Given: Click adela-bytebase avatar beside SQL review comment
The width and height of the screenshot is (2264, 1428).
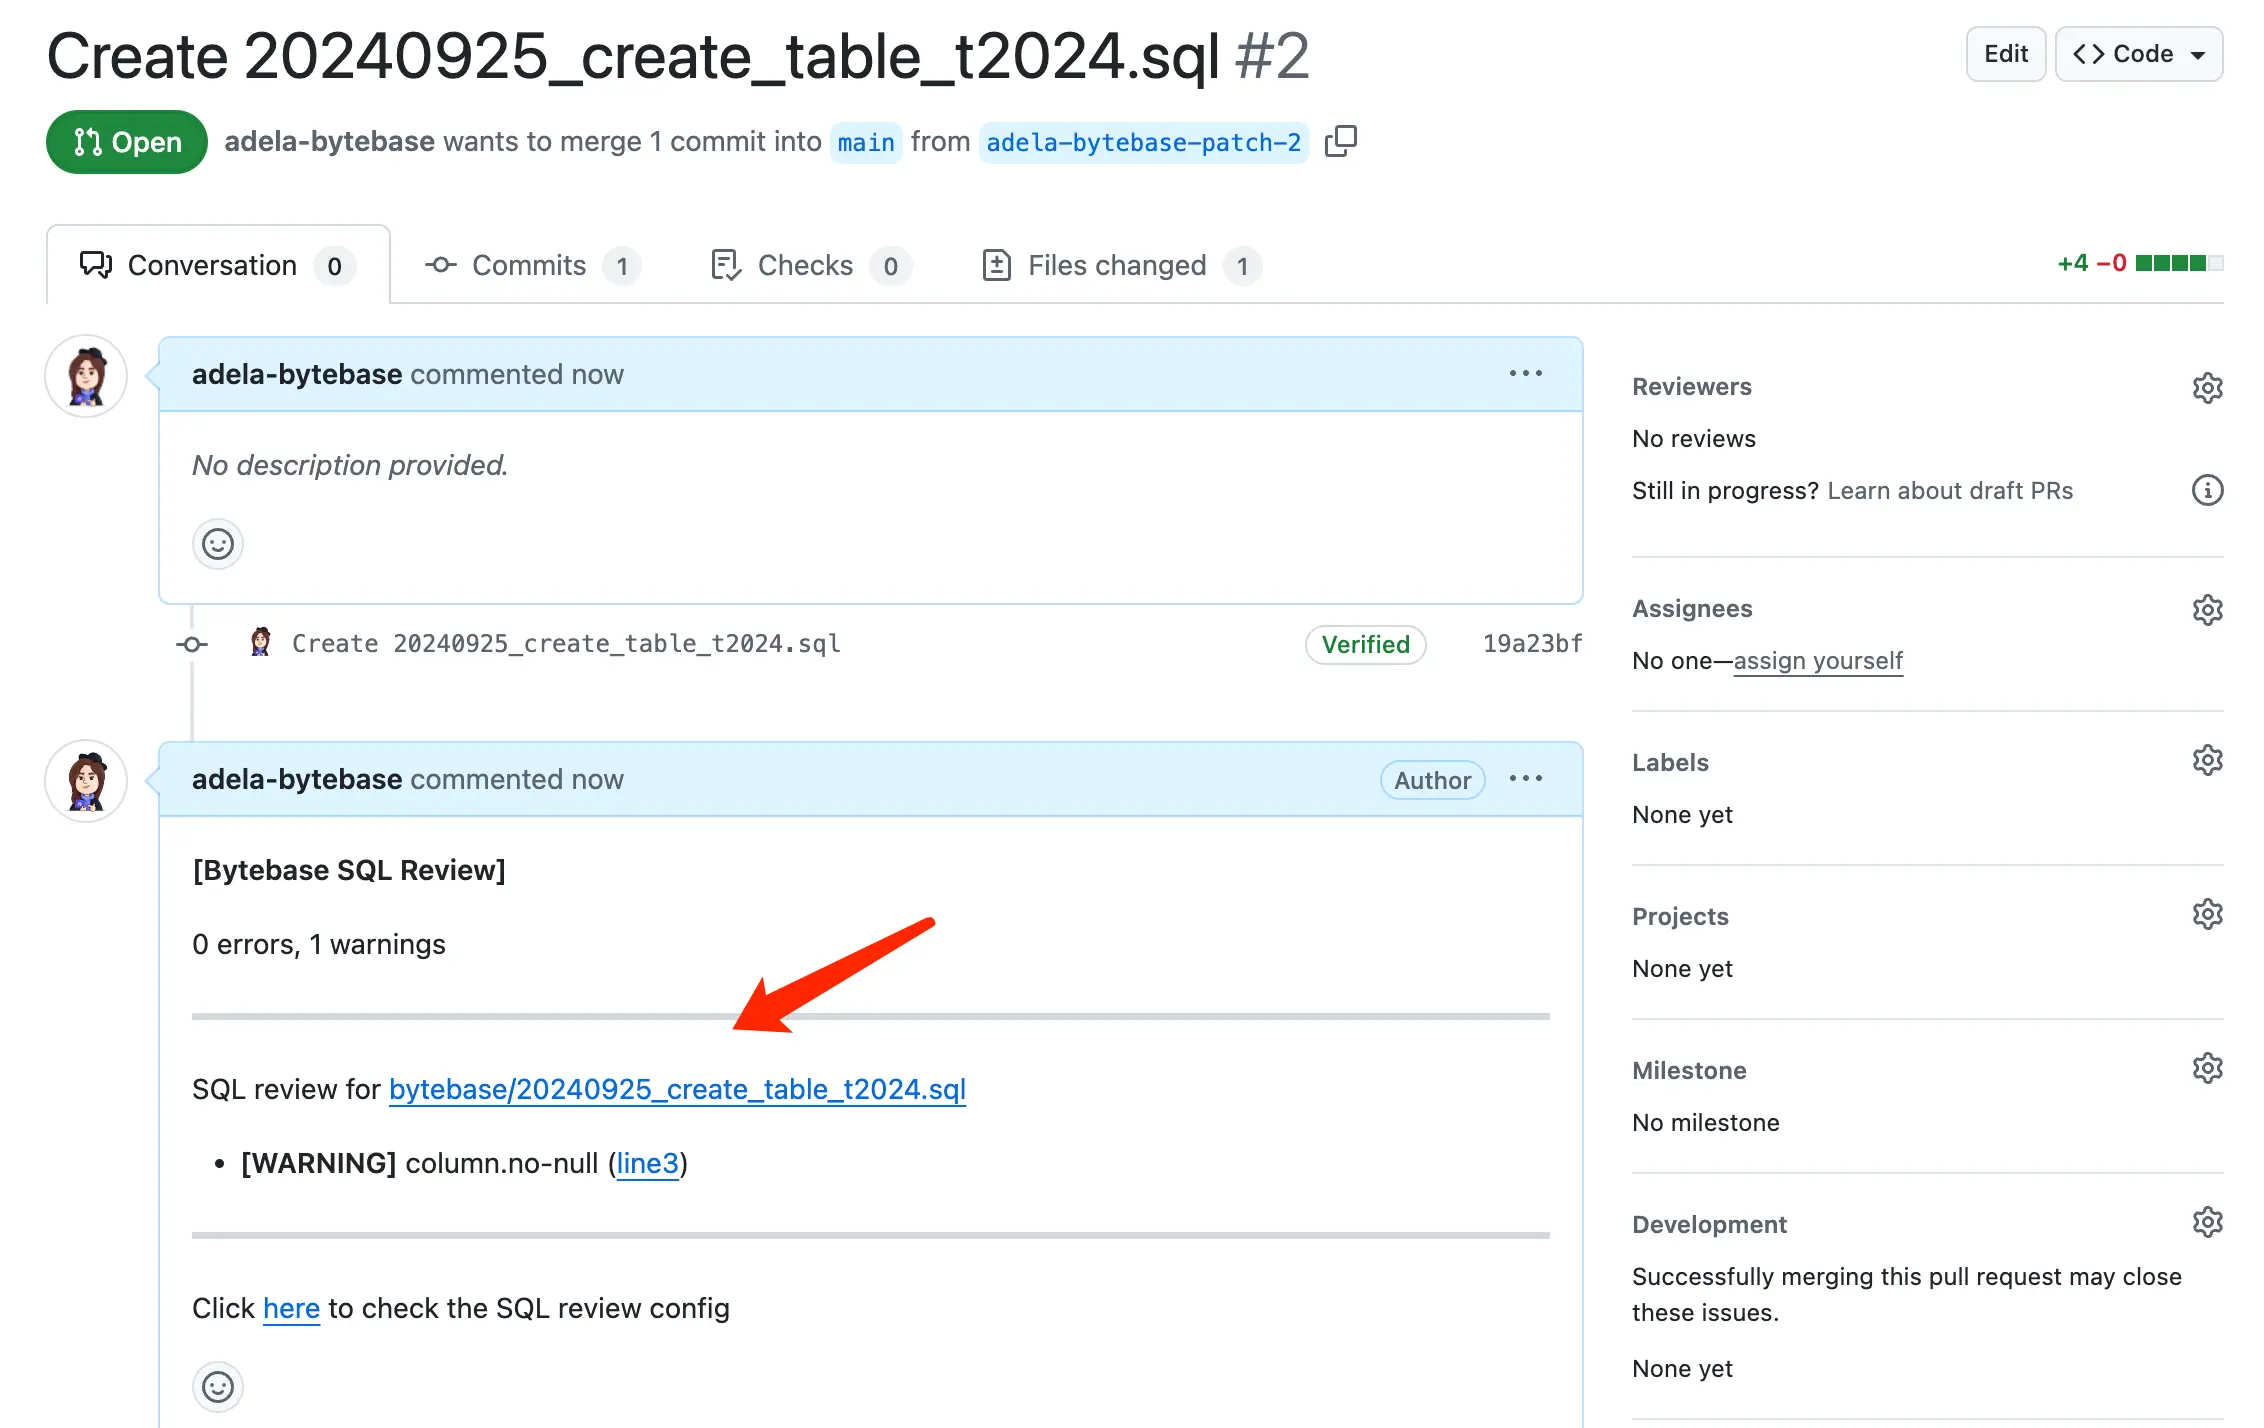Looking at the screenshot, I should [x=86, y=781].
